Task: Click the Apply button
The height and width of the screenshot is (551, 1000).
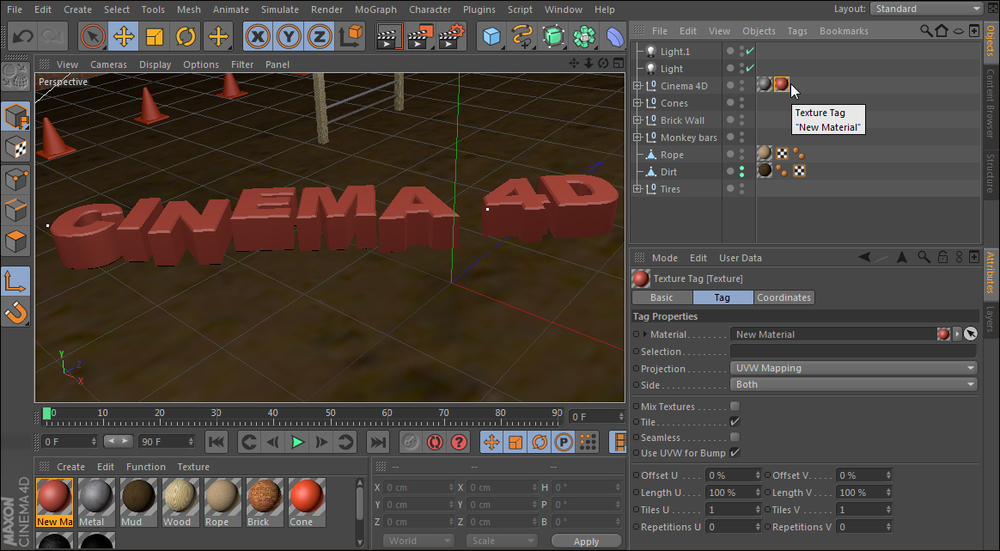Action: [586, 541]
